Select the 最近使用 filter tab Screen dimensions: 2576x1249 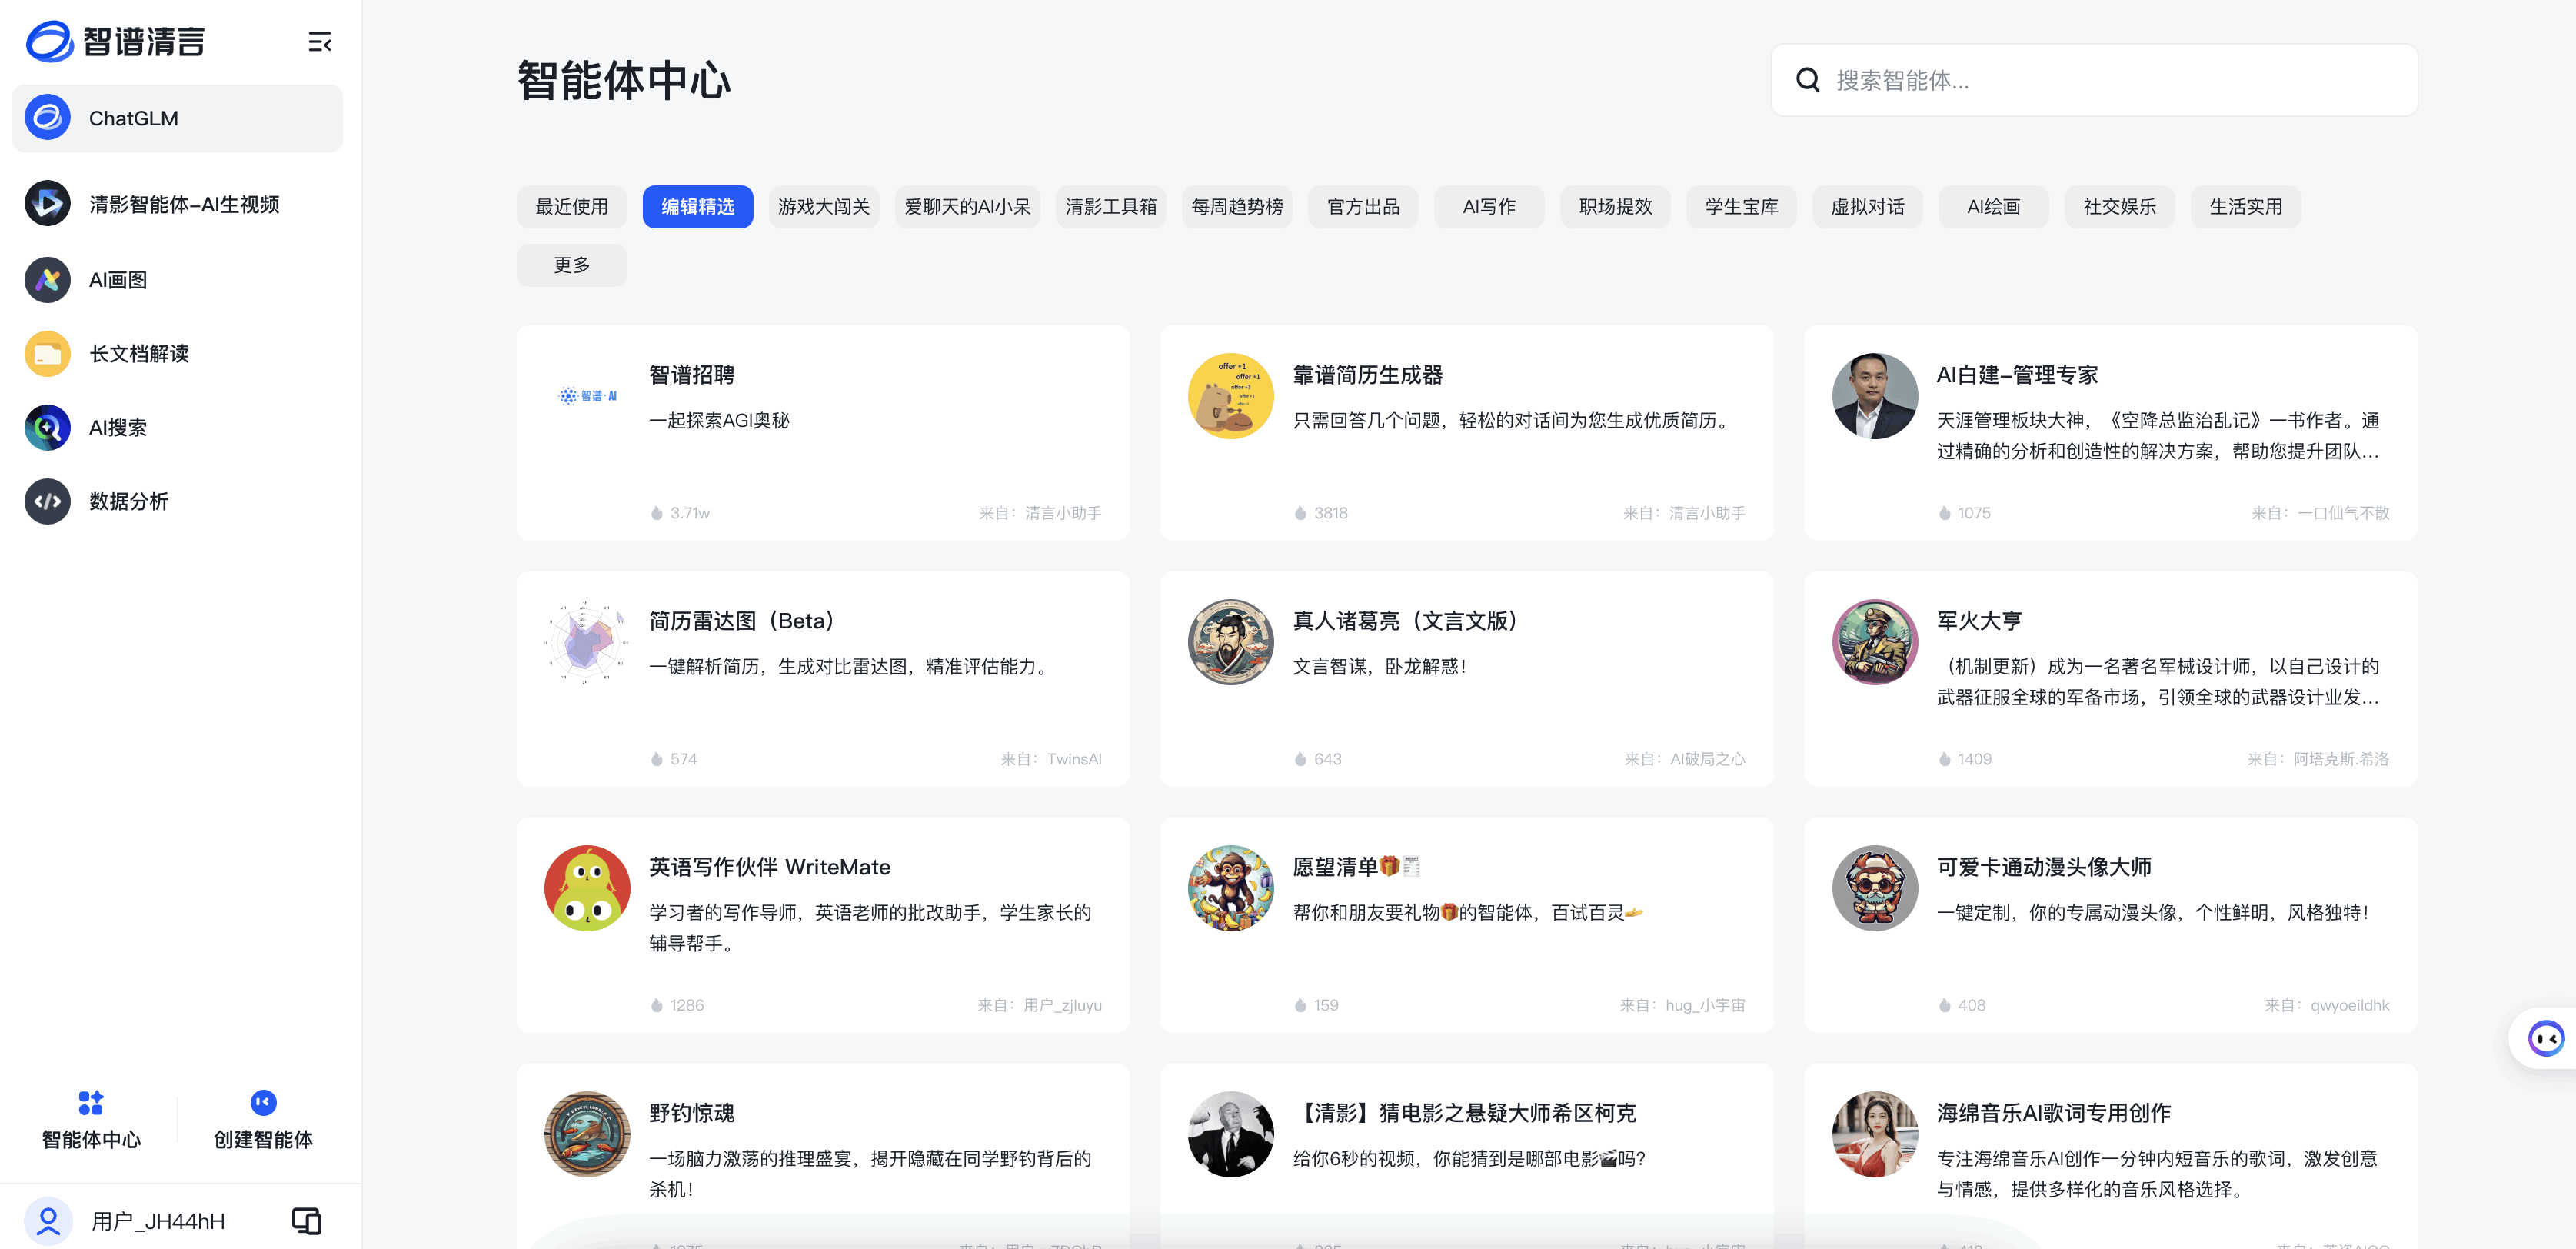click(571, 207)
